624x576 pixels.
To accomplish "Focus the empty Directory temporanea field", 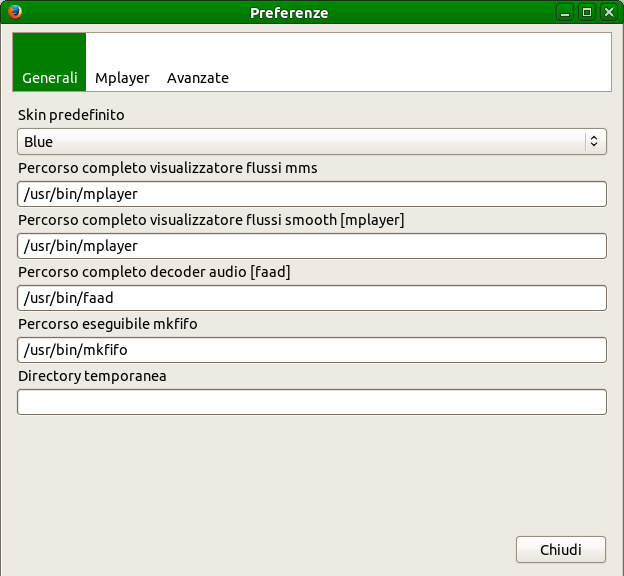I will 312,402.
